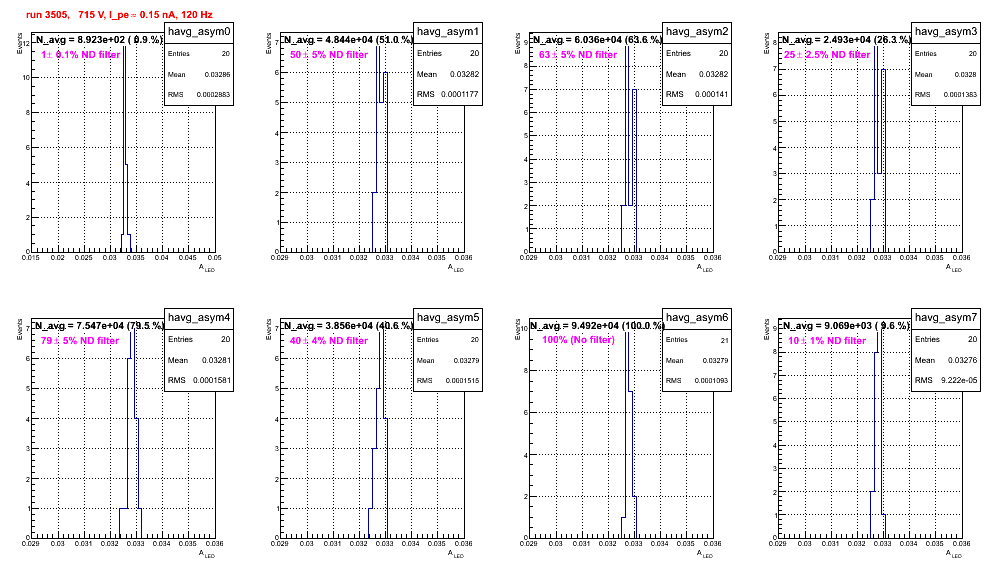The width and height of the screenshot is (996, 572).
Task: Click the blue histogram in havg_asym4 plot
Action: coord(131,432)
